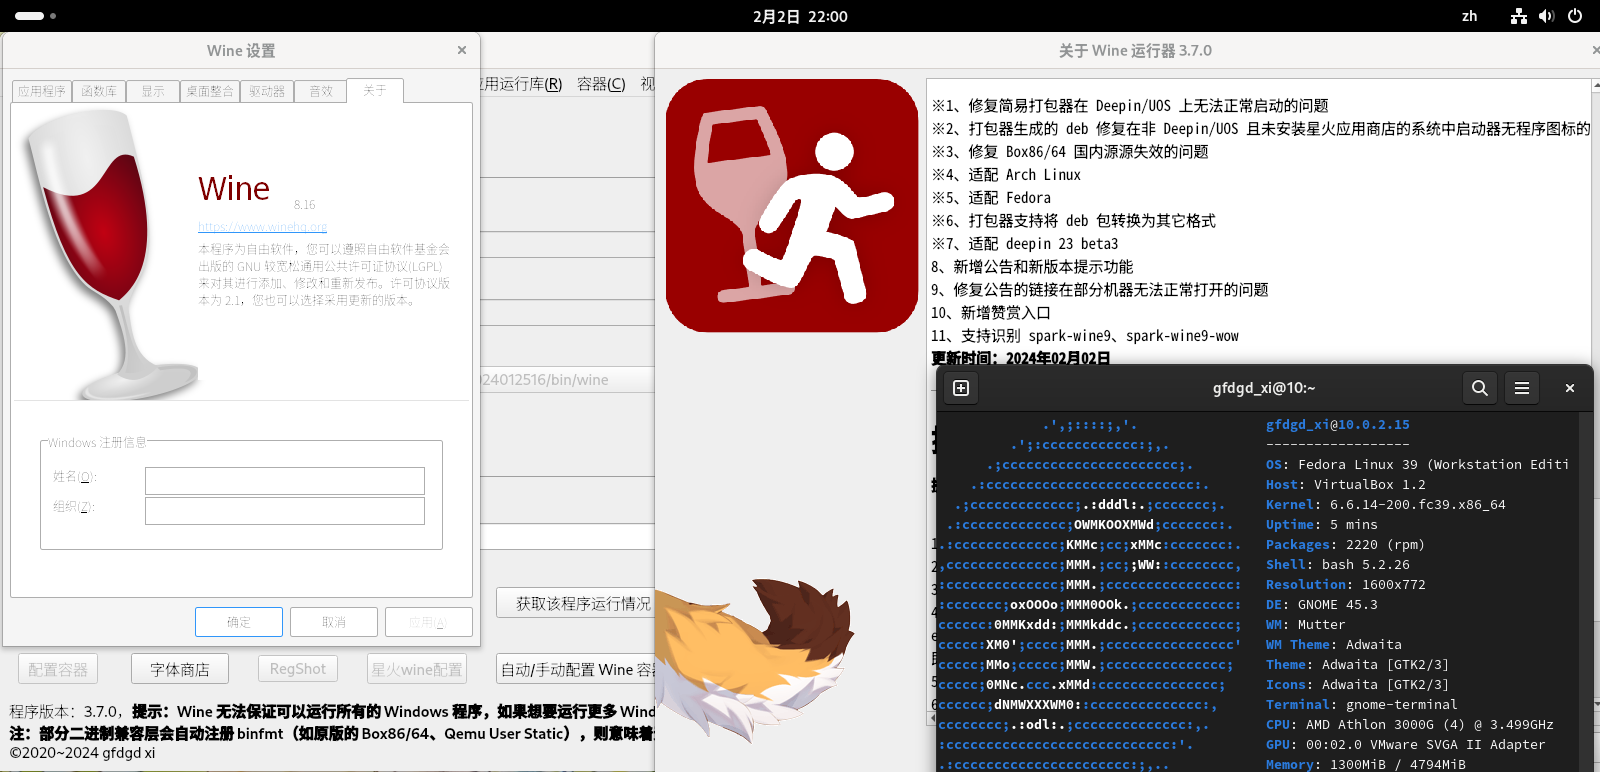1600x772 pixels.
Task: Open search in the gnome-terminal header
Action: 1480,388
